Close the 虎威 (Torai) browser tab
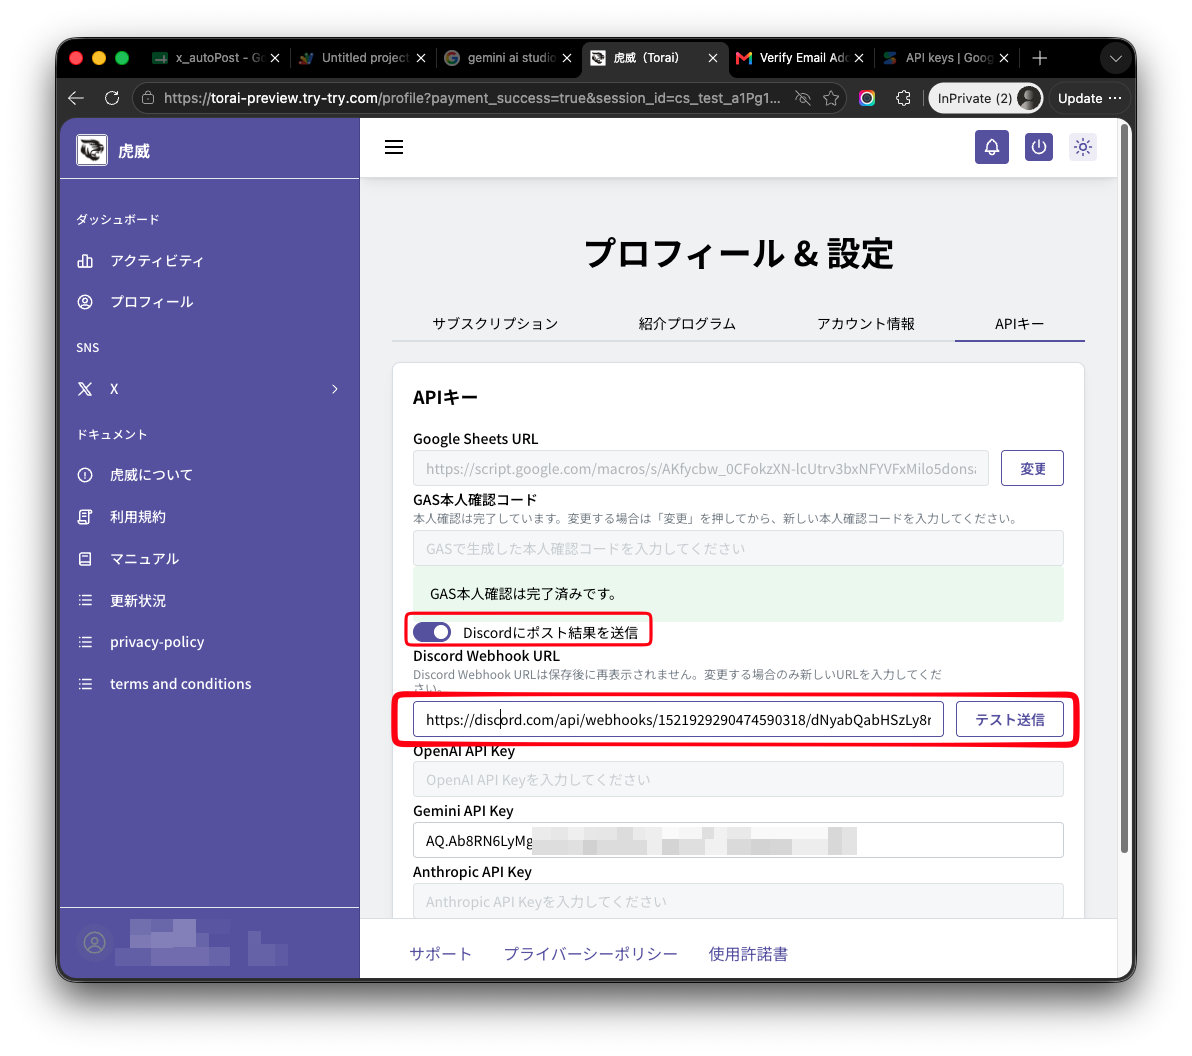This screenshot has height=1056, width=1192. [x=712, y=58]
